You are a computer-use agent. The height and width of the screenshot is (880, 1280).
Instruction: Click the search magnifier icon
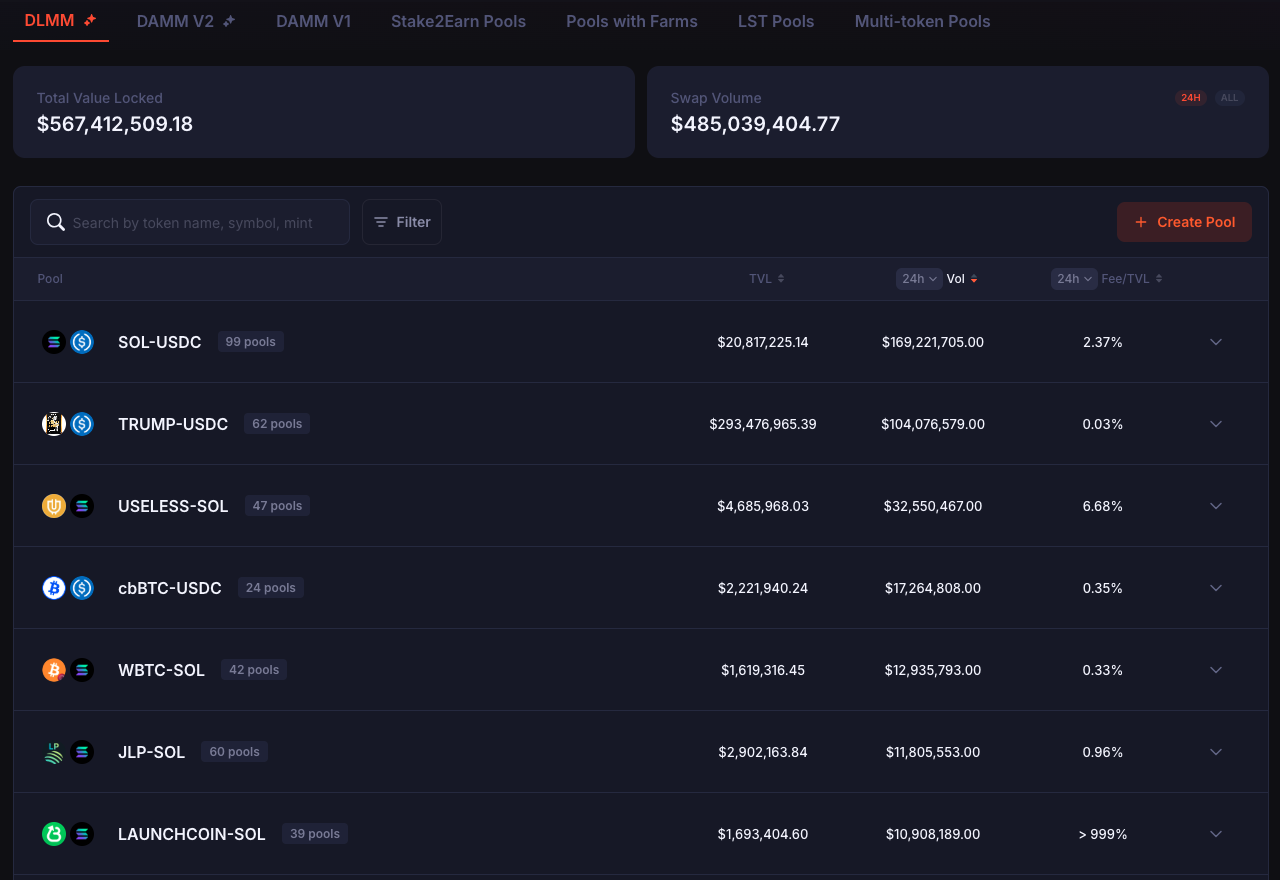(56, 222)
